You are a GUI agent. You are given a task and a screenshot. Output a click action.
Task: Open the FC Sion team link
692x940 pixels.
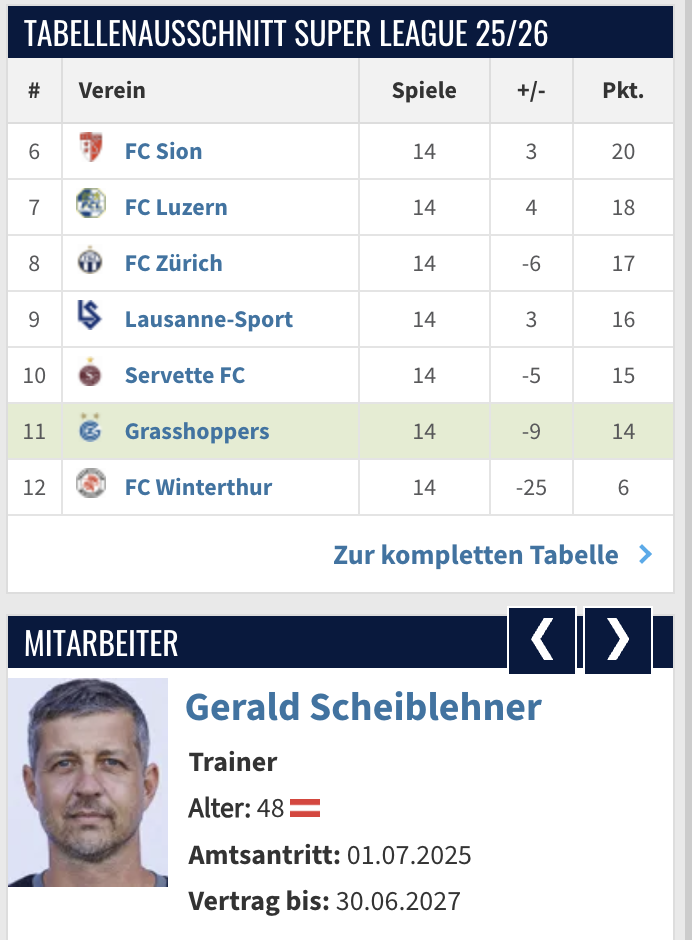[x=163, y=151]
